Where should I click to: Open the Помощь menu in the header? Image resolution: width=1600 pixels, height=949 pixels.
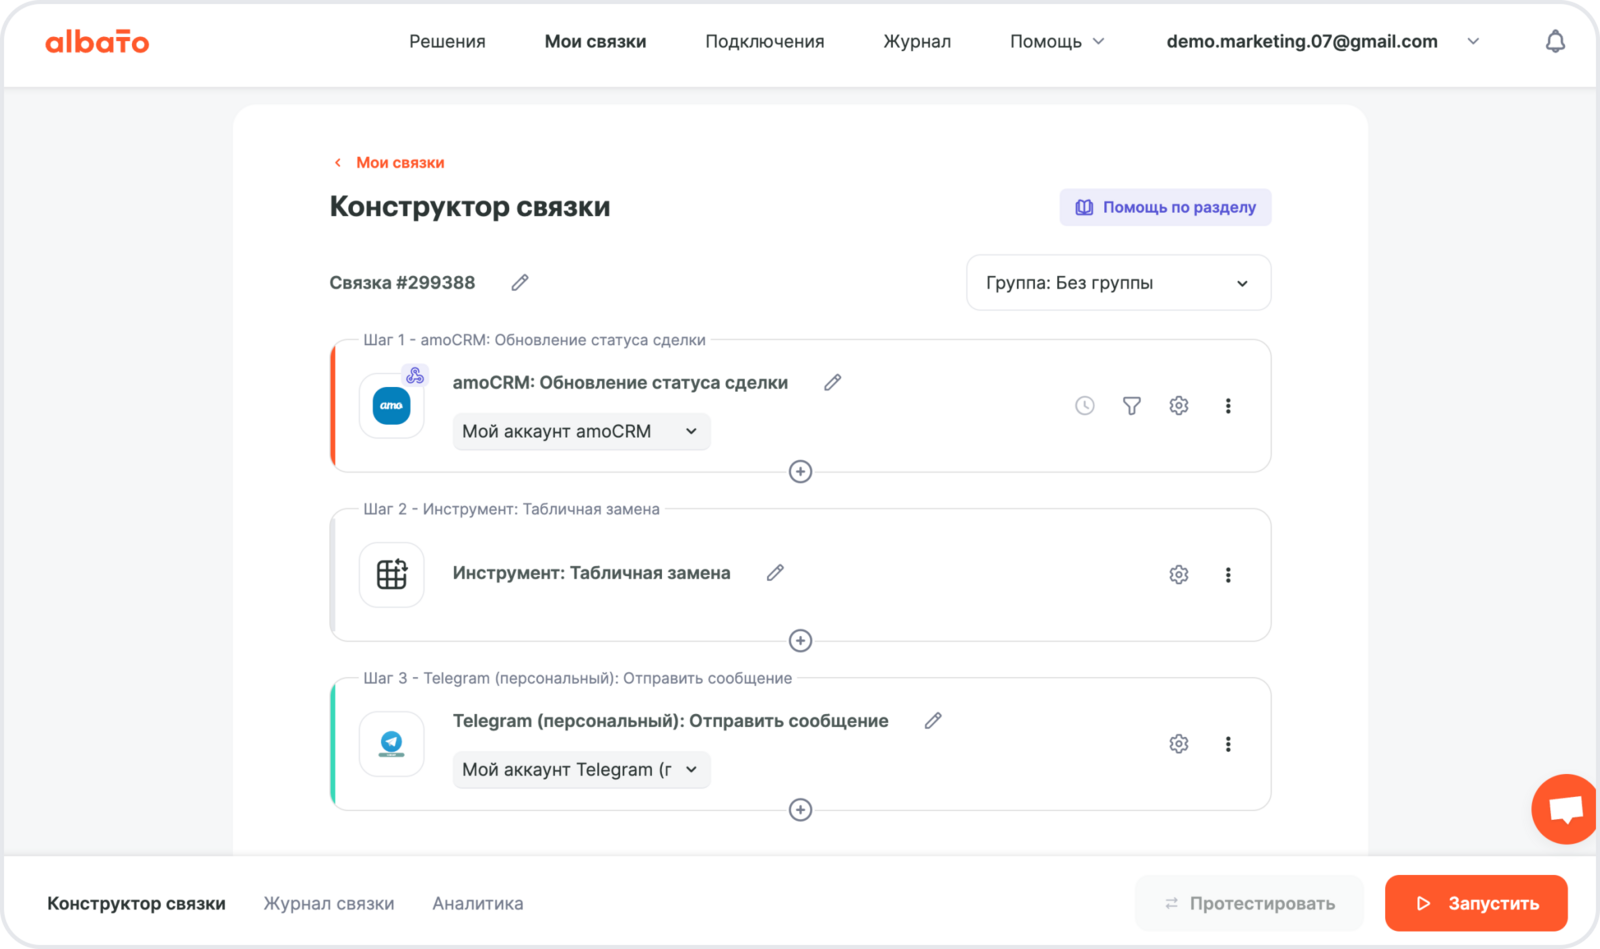[1056, 42]
